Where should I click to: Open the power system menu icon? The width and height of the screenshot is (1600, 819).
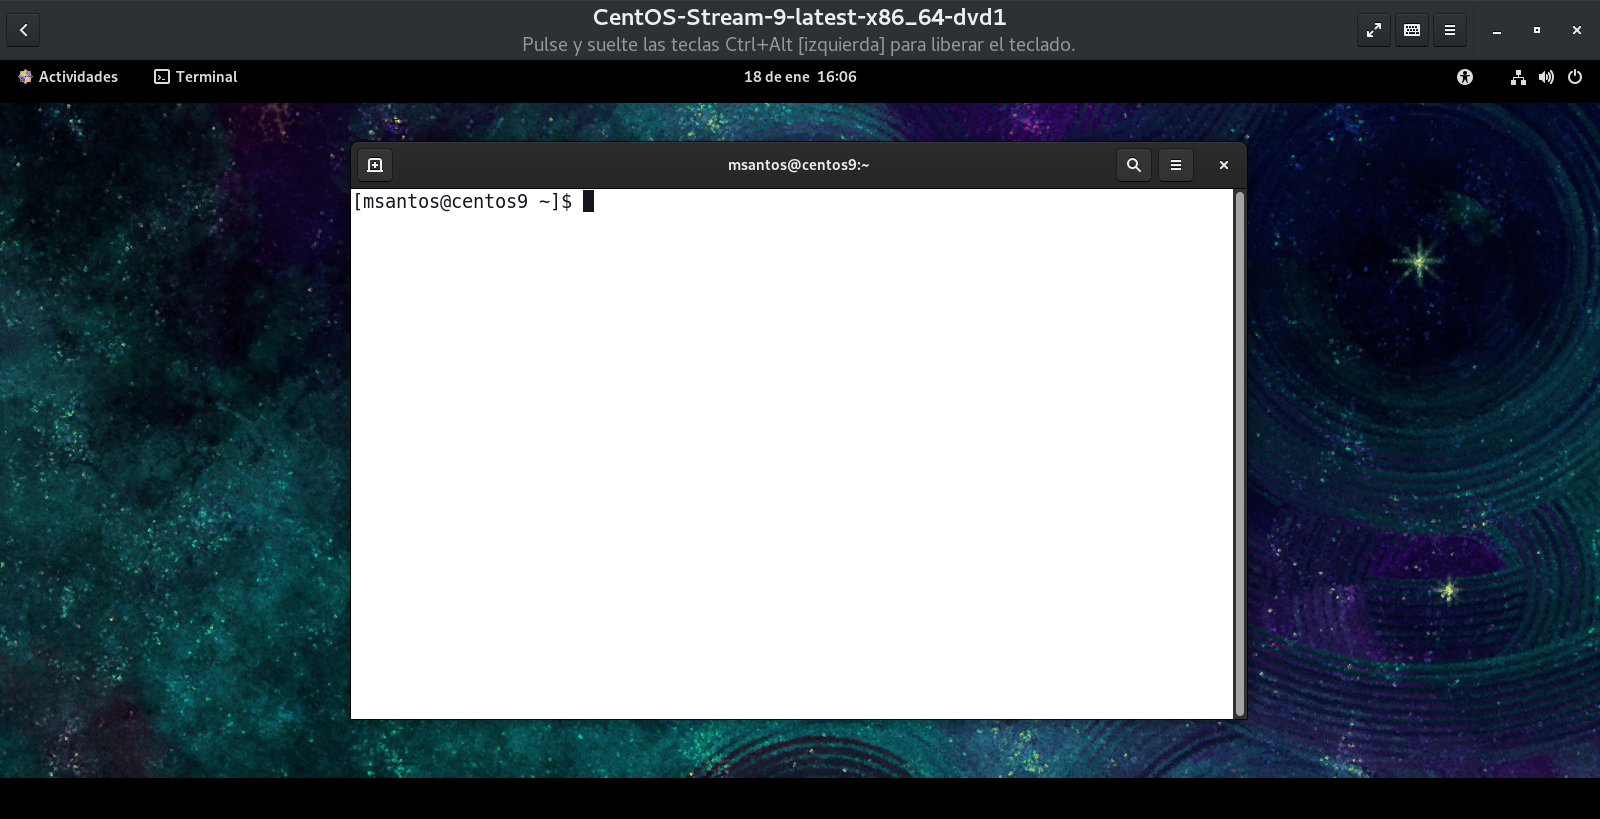click(x=1575, y=77)
